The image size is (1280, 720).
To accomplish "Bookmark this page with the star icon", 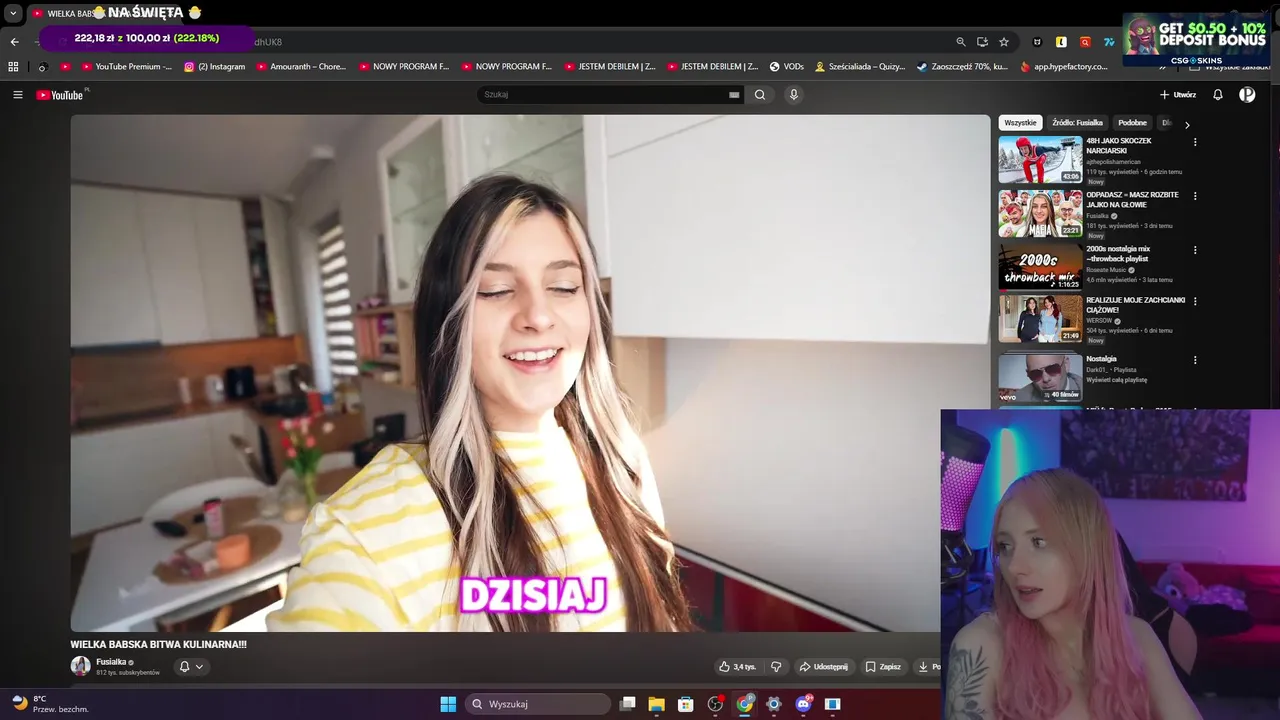I will (1004, 42).
